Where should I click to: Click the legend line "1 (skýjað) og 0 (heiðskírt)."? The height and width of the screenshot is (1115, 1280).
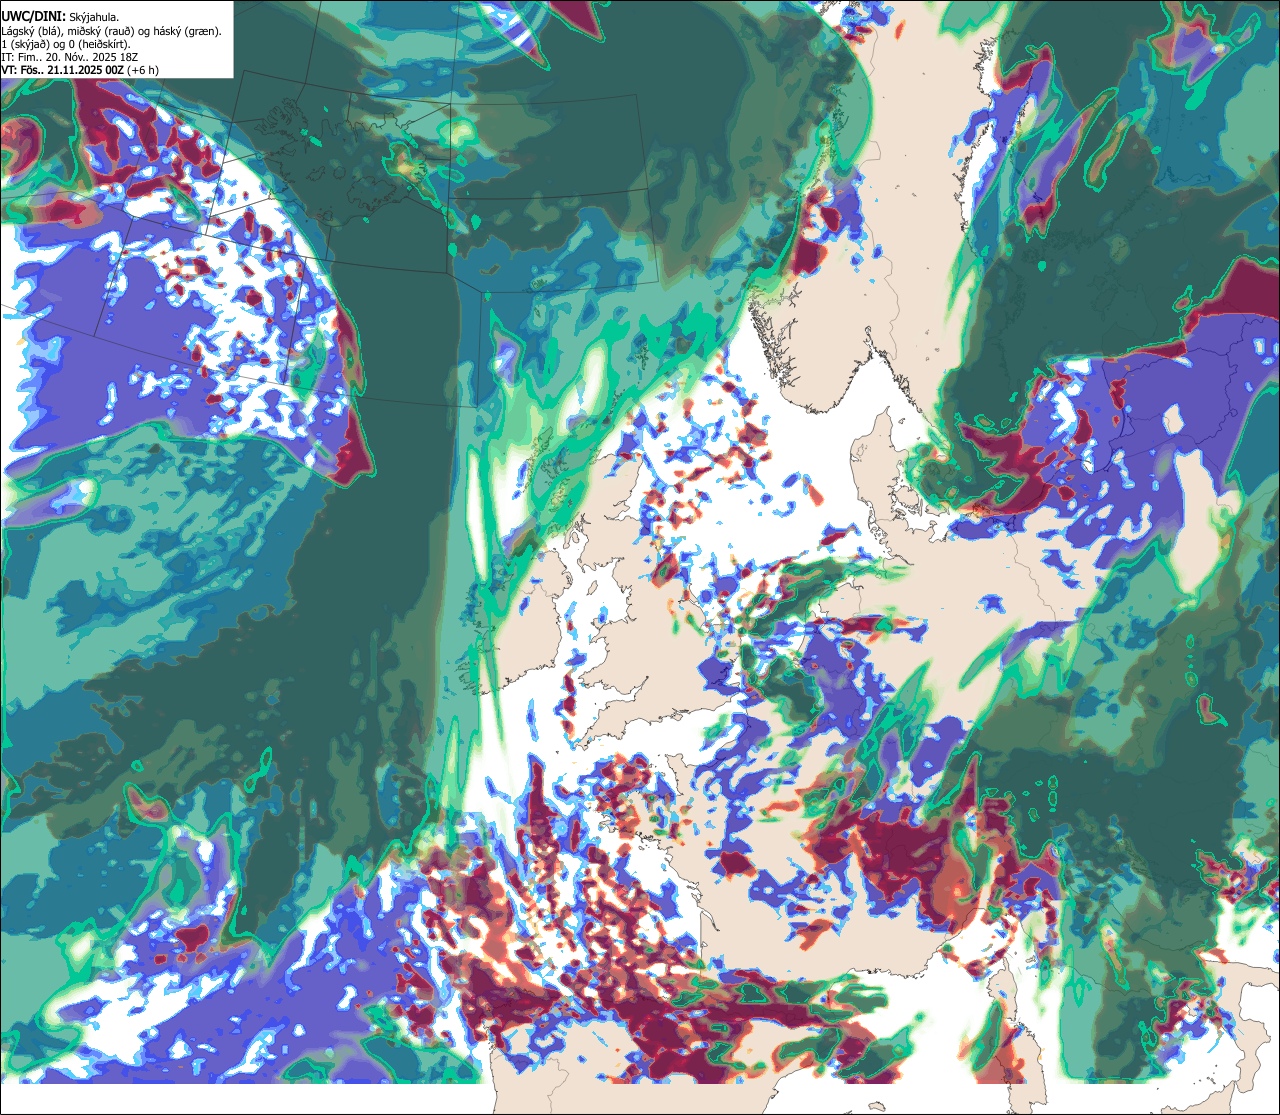click(x=66, y=44)
